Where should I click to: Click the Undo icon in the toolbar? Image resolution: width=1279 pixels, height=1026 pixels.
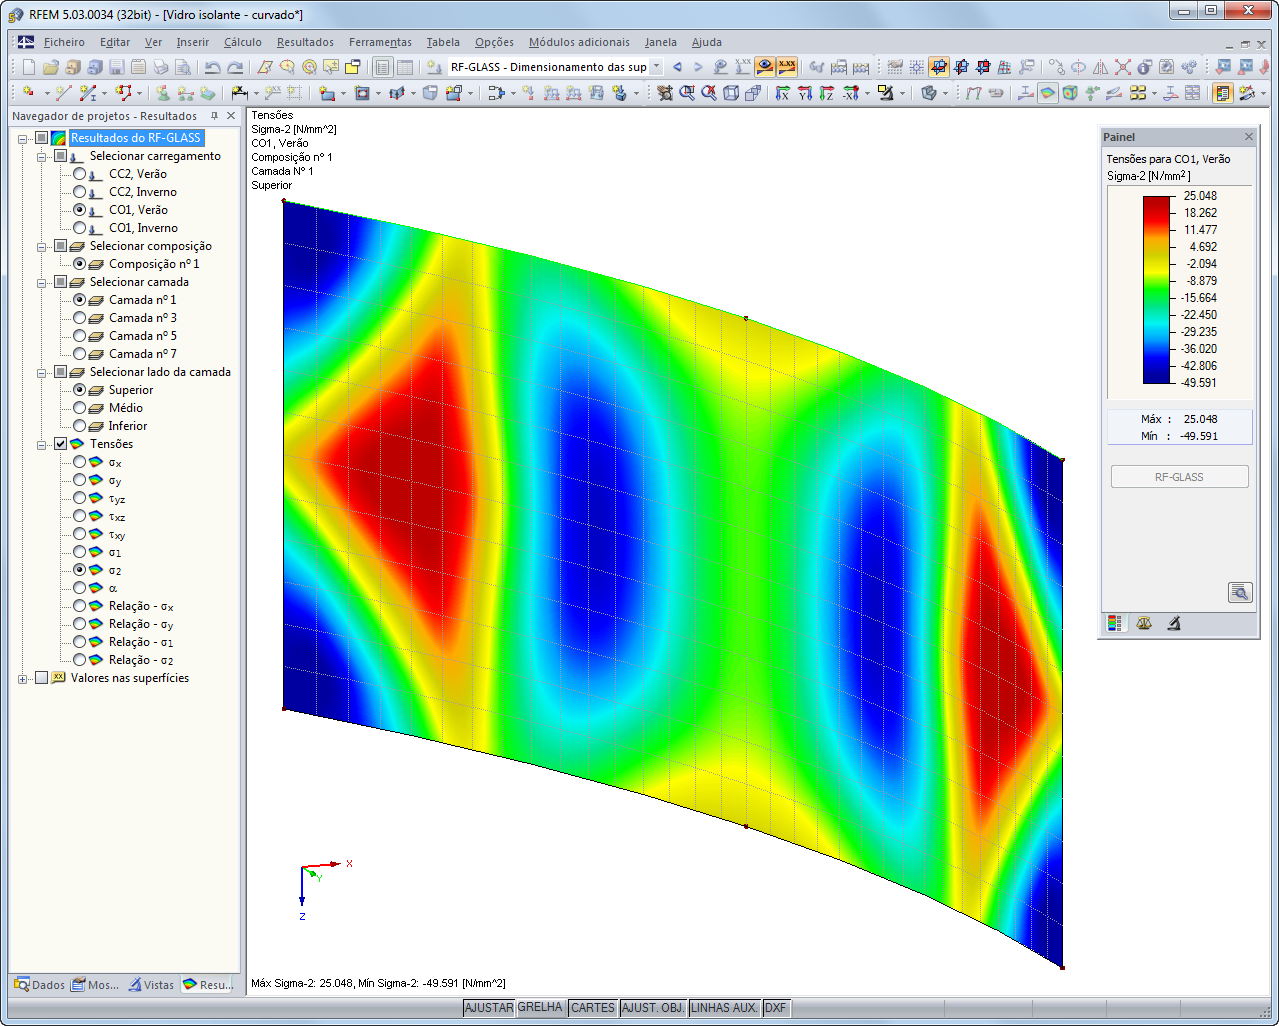210,67
